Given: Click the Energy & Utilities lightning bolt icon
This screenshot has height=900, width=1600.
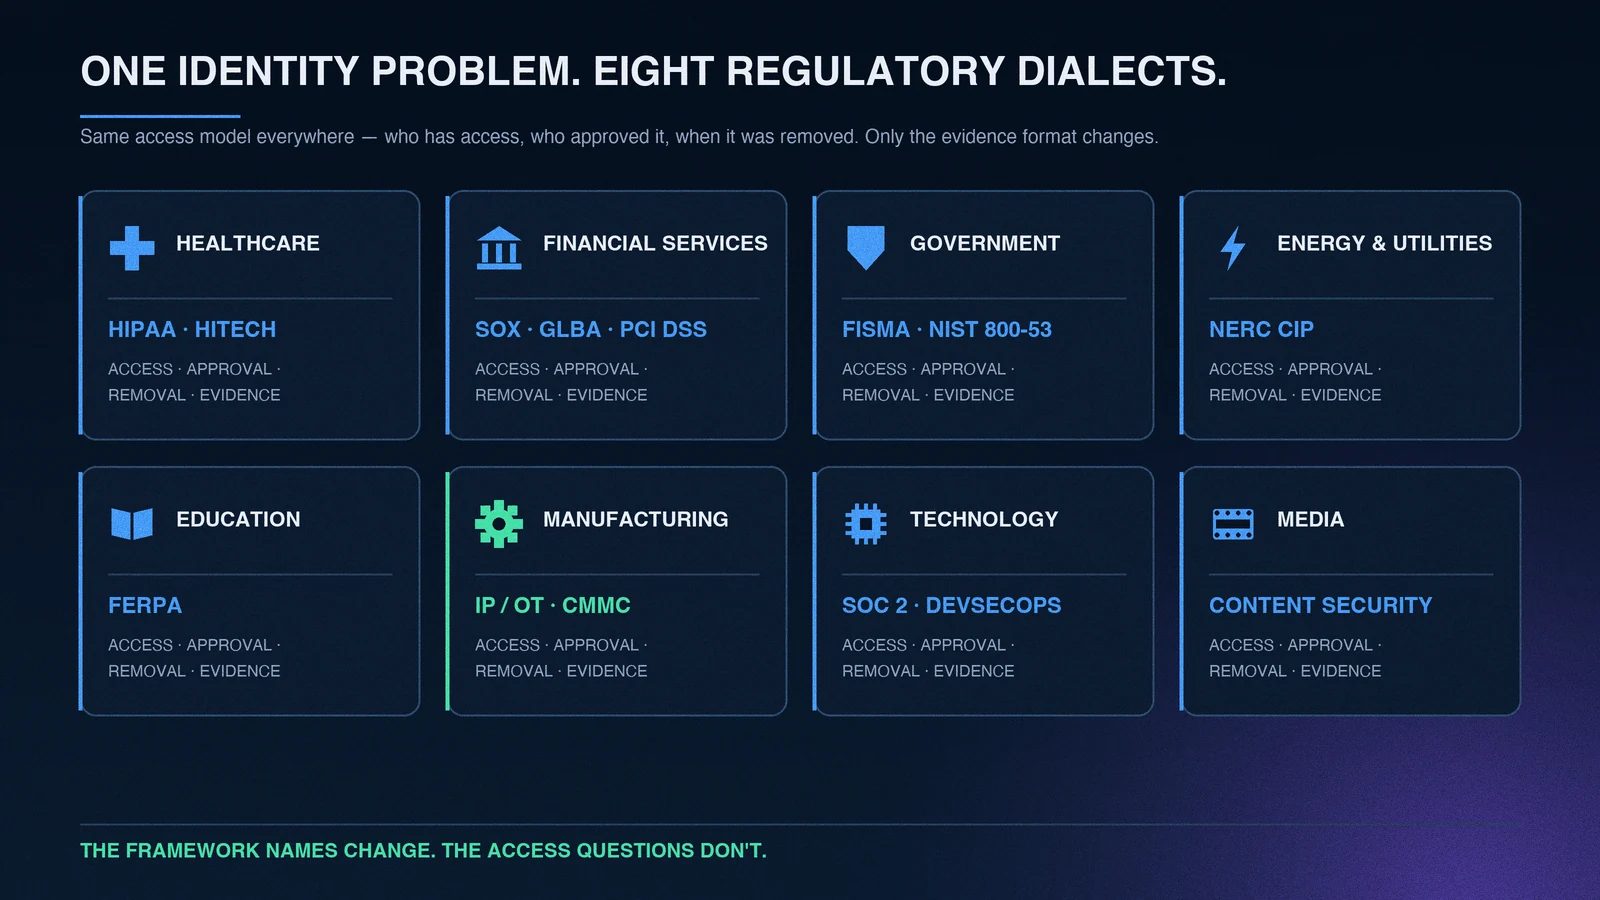Looking at the screenshot, I should [1233, 248].
